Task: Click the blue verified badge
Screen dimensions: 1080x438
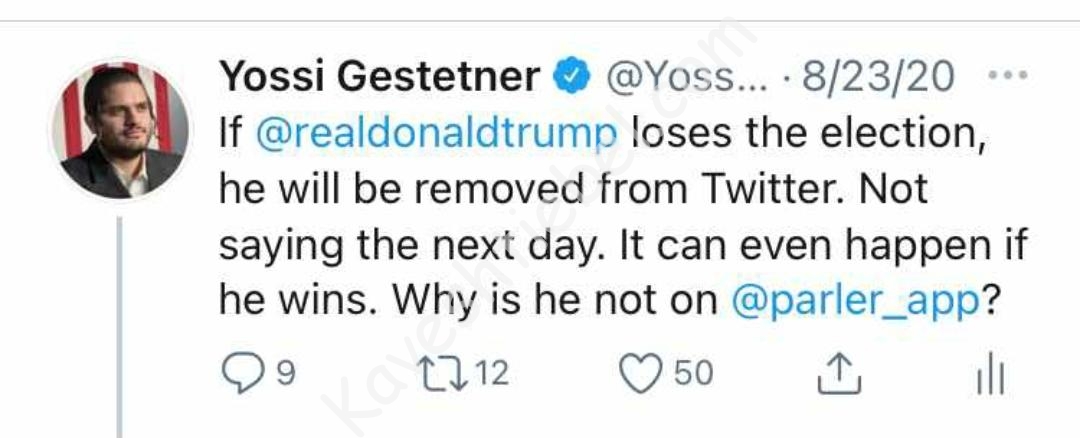Action: click(571, 78)
